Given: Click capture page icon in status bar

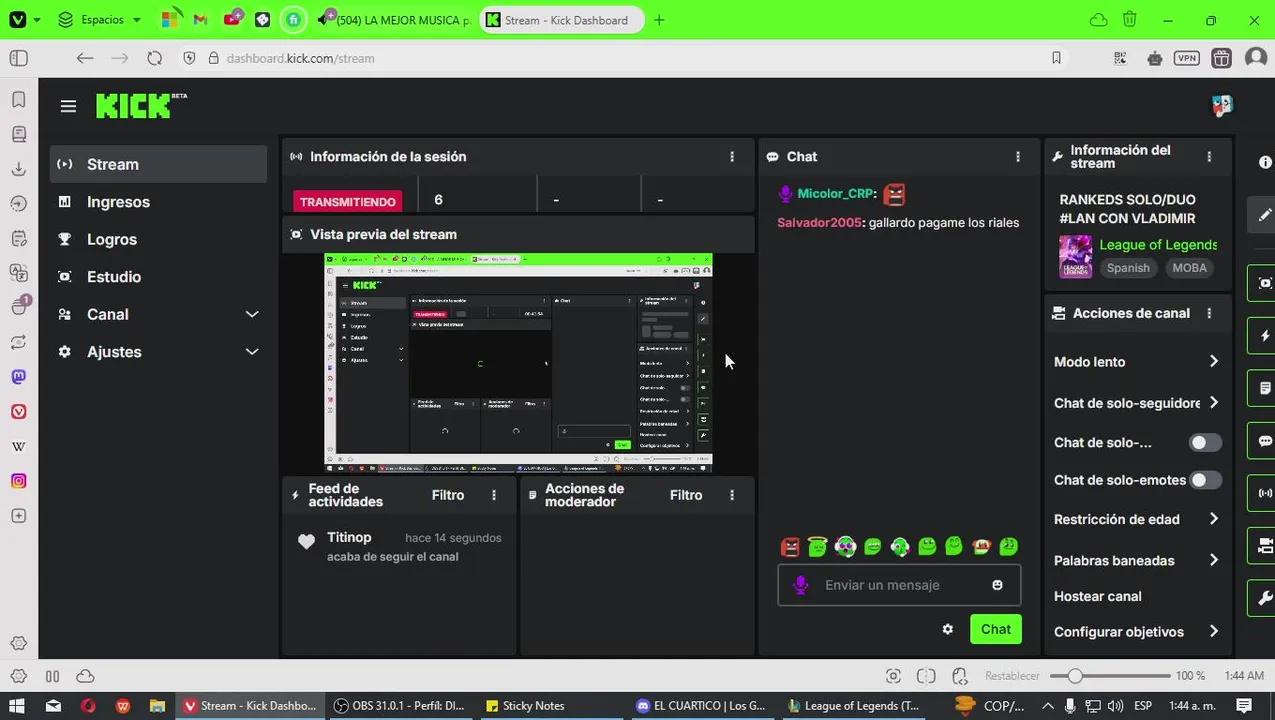Looking at the screenshot, I should (x=894, y=676).
